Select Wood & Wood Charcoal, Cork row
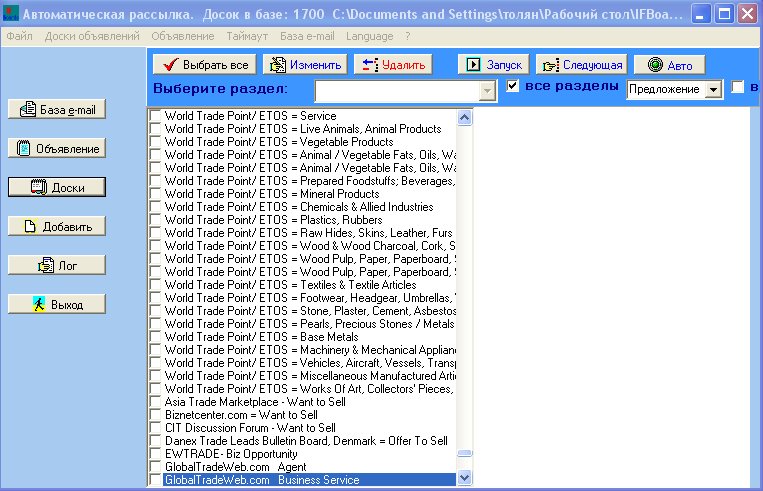 (x=309, y=246)
